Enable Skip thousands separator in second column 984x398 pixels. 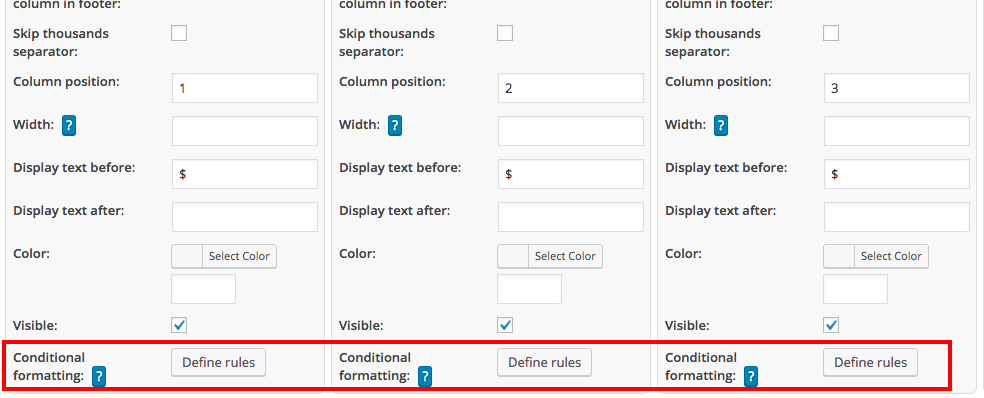(x=505, y=33)
